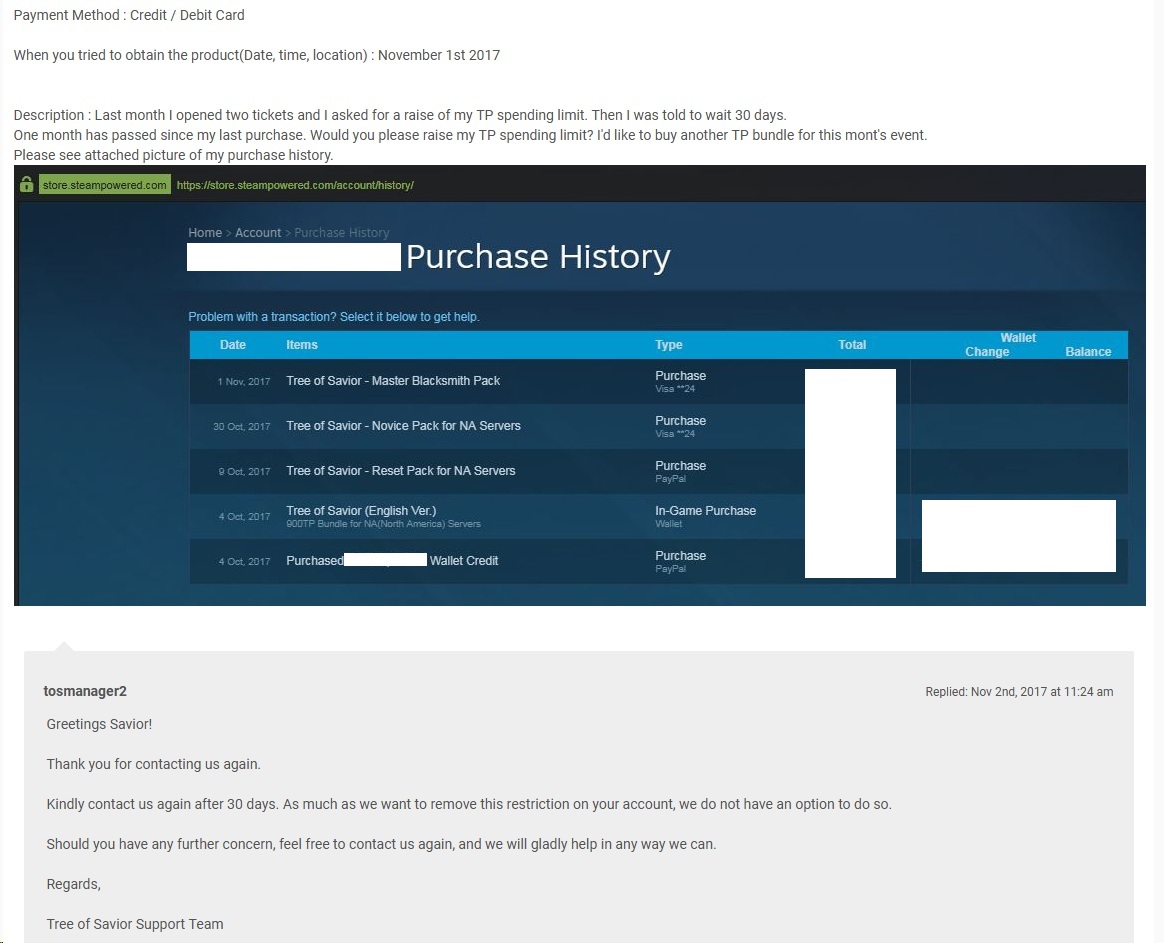Open the Novice Pack for NA Servers purchase

click(403, 426)
